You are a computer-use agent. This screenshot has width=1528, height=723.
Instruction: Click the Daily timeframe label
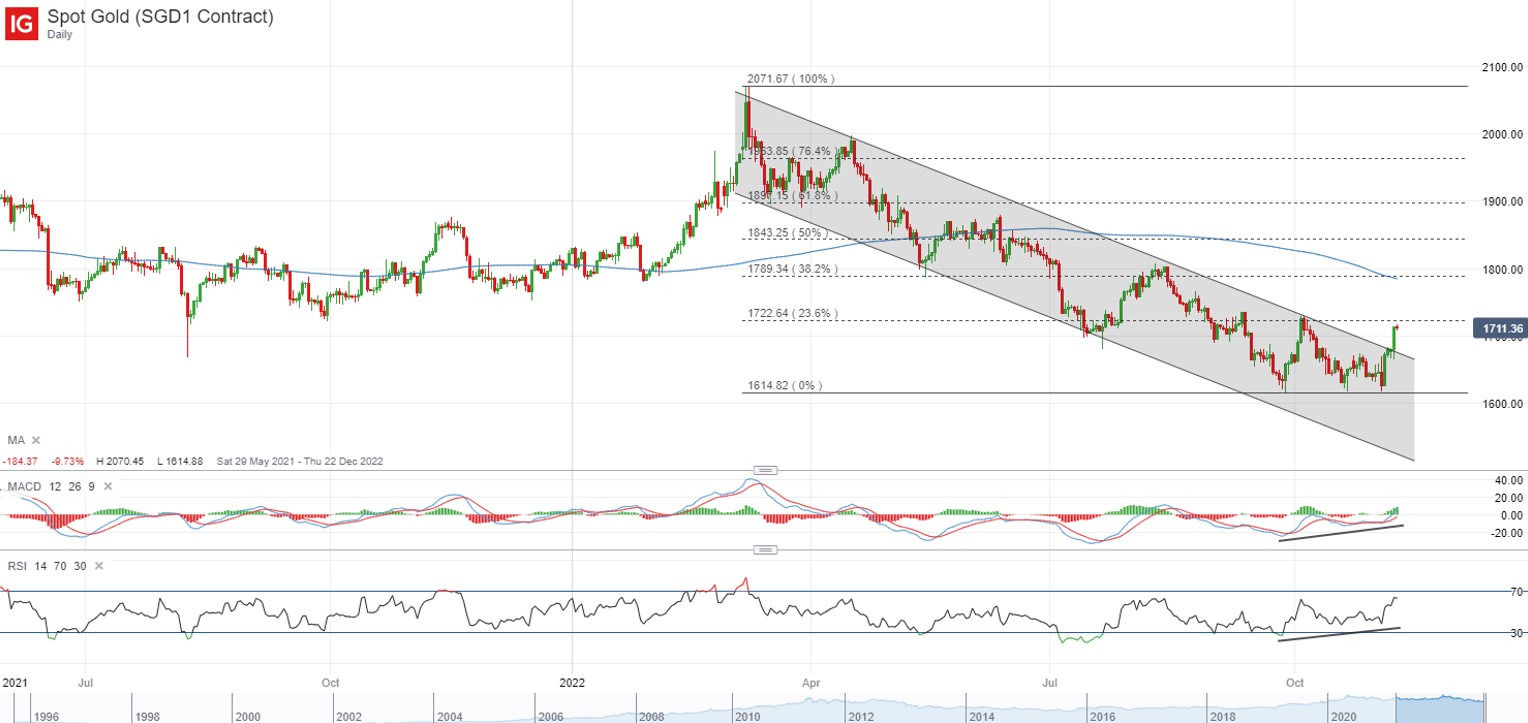point(61,33)
